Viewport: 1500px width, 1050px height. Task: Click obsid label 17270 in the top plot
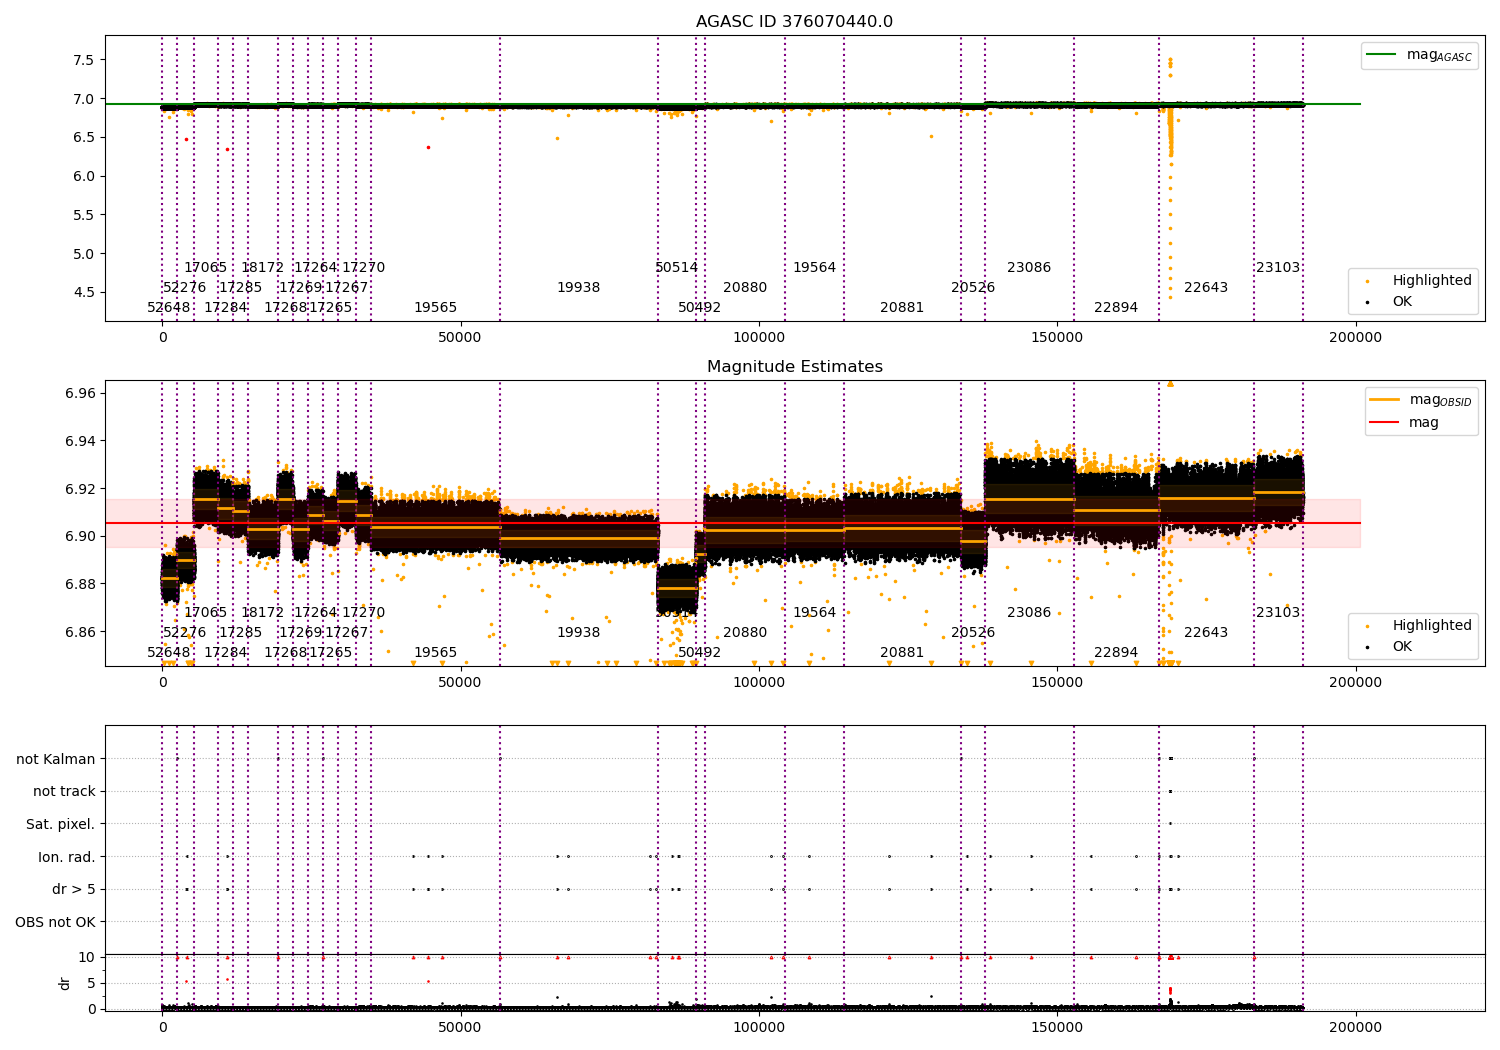tap(363, 268)
